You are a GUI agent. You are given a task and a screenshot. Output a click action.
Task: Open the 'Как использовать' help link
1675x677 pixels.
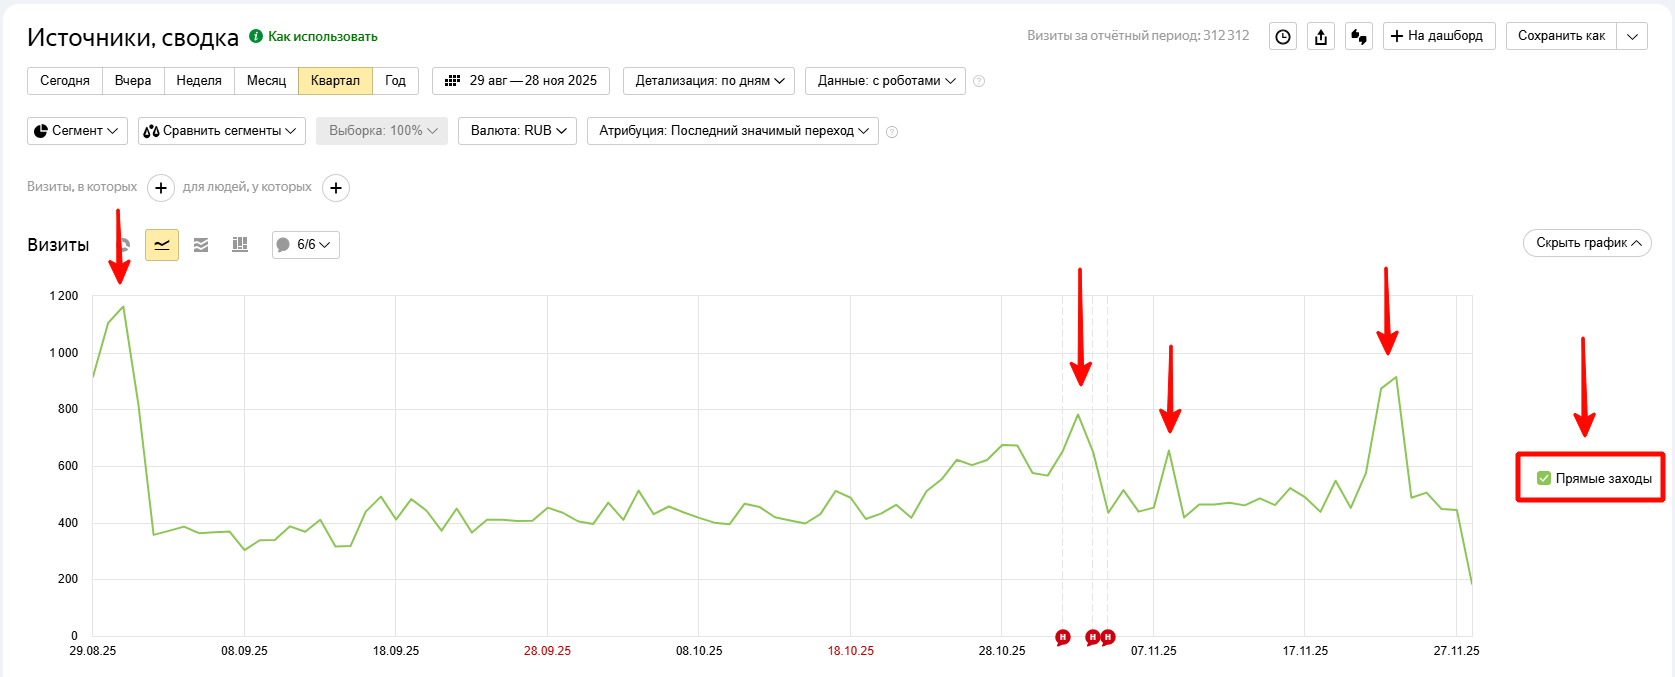click(322, 37)
